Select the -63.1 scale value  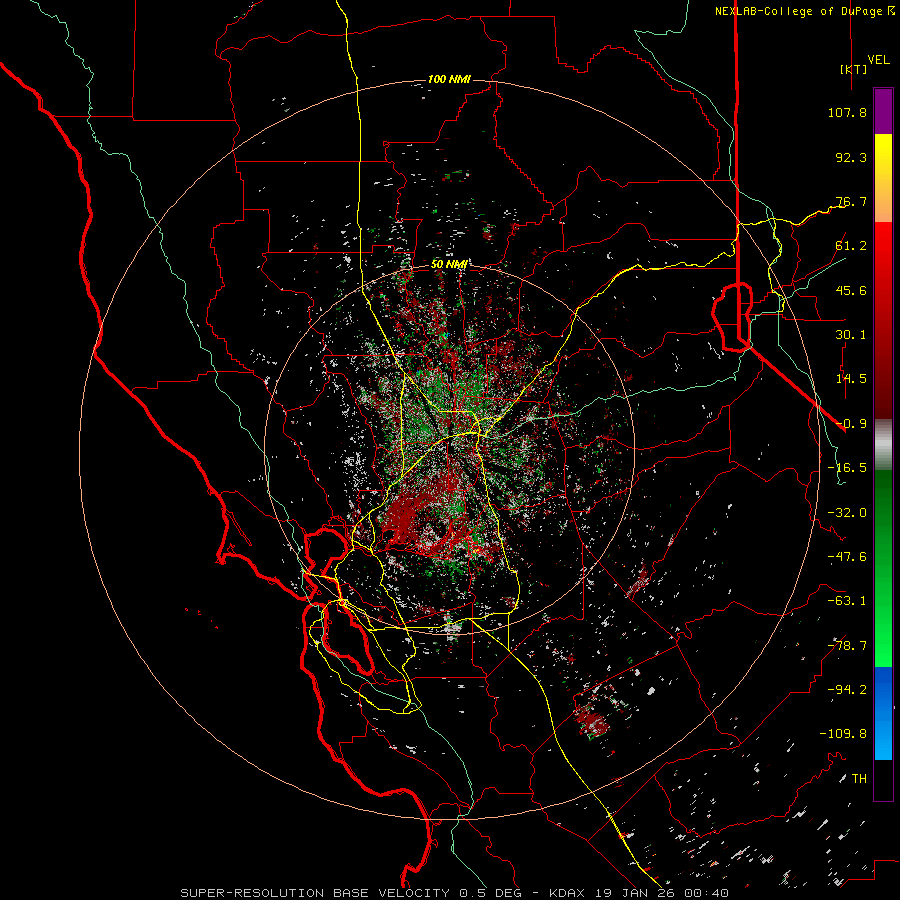pyautogui.click(x=847, y=601)
